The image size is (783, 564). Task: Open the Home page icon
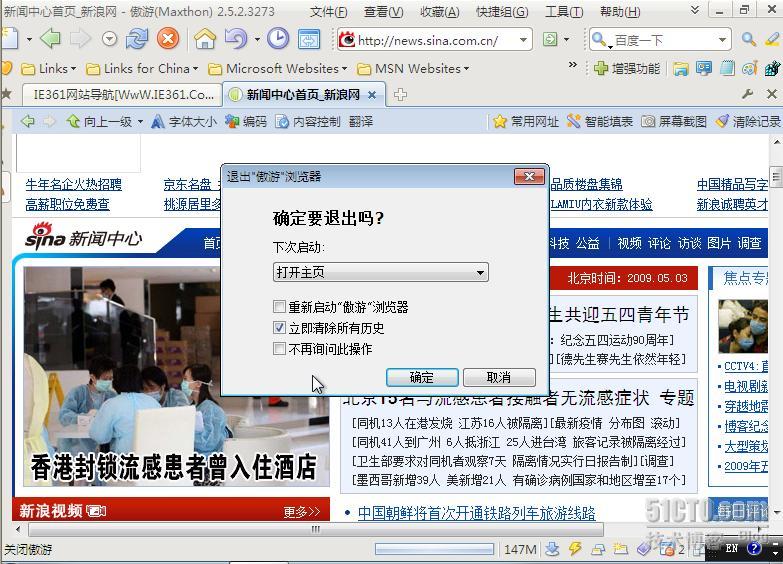pos(205,38)
